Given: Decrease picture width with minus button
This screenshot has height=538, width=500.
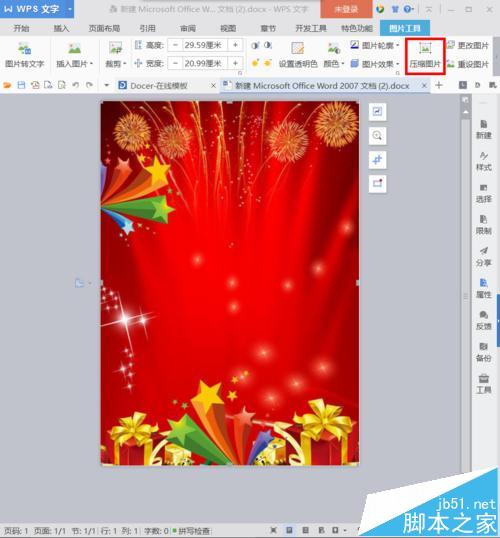Looking at the screenshot, I should click(175, 63).
